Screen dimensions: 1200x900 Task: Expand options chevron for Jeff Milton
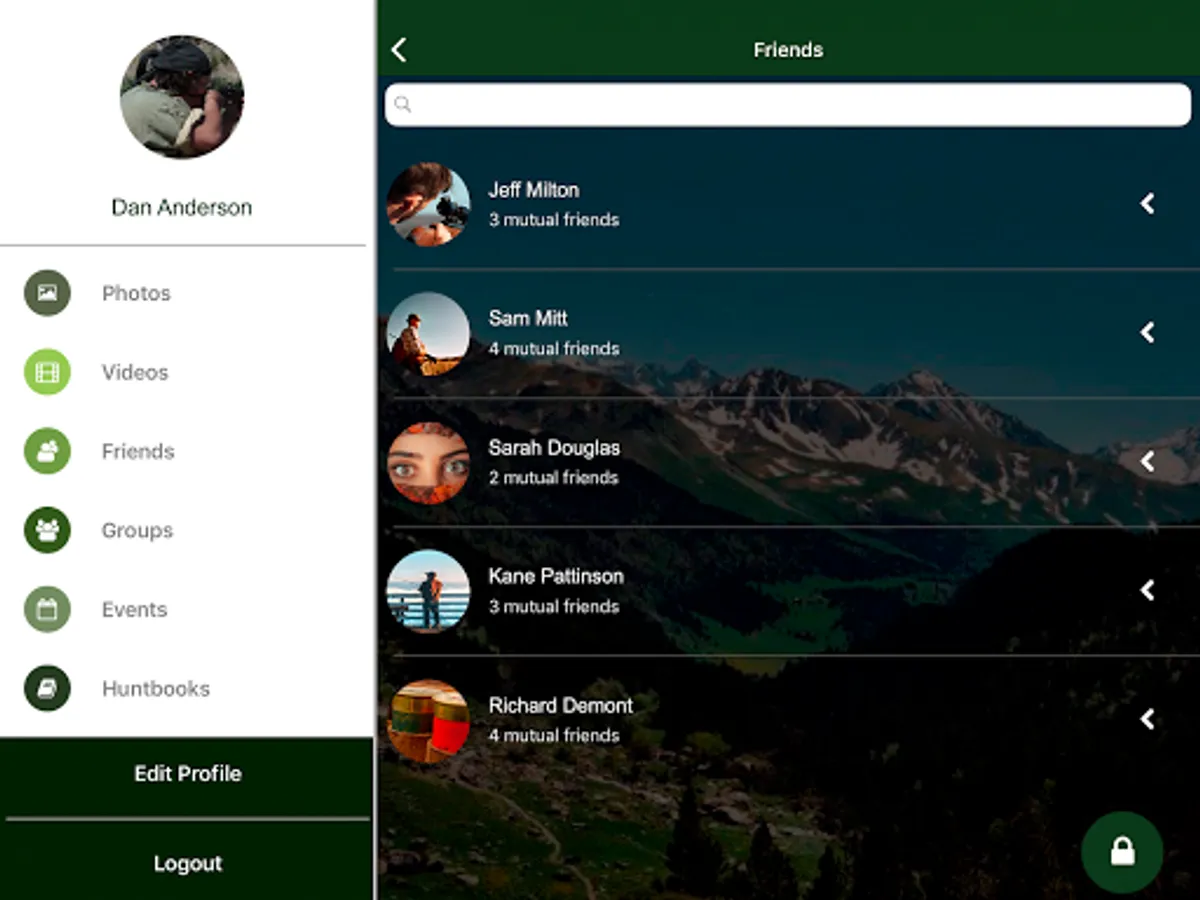click(1148, 204)
